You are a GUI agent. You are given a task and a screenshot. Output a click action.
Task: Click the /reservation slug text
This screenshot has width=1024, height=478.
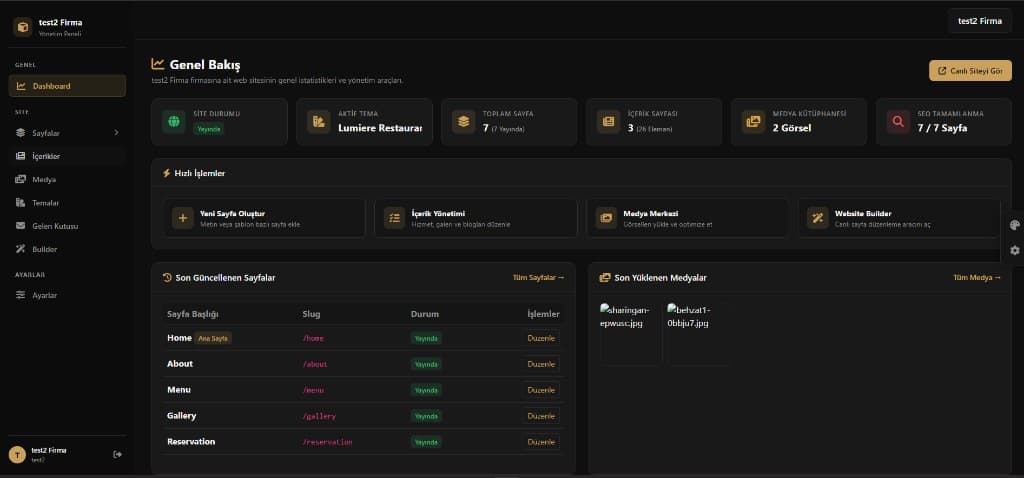click(327, 442)
